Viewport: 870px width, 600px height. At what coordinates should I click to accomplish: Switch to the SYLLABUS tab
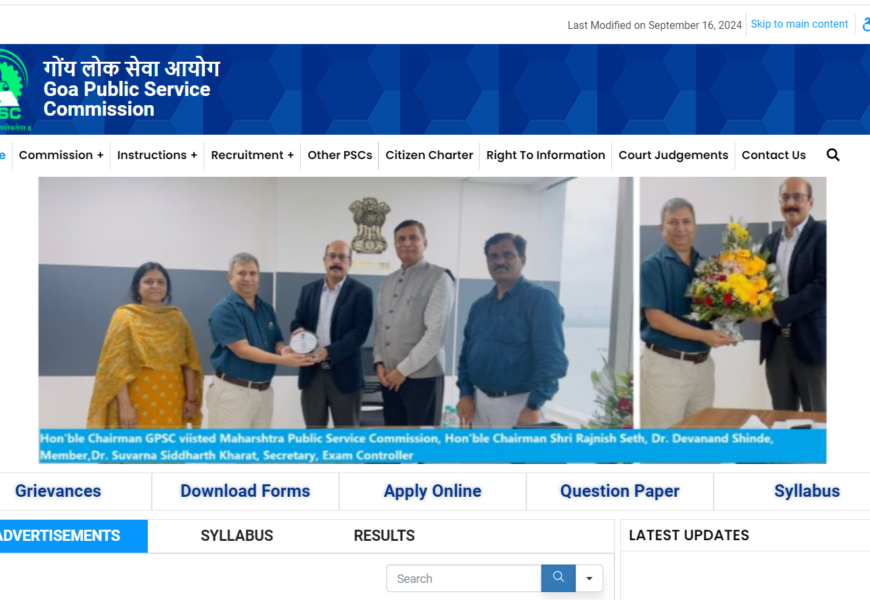click(x=237, y=536)
